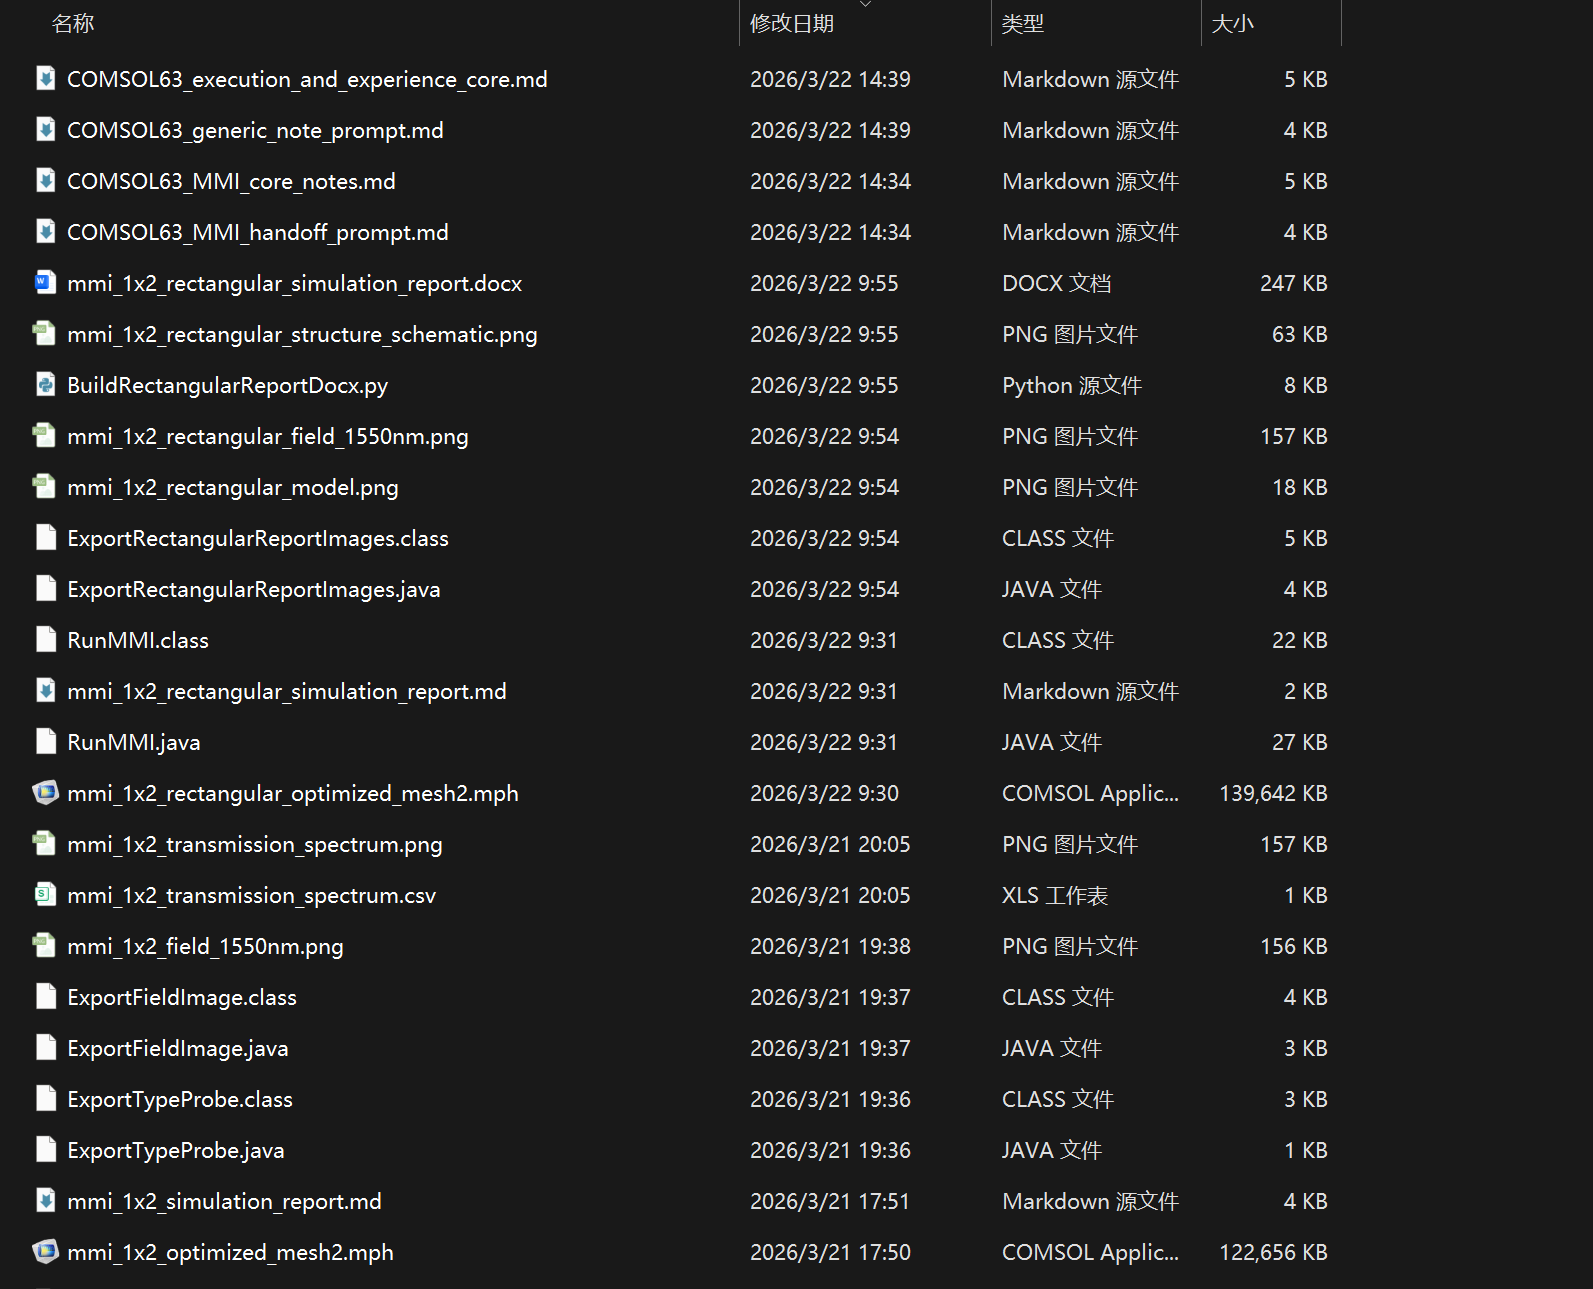Select file name mmi_1x2_transmission_spectrum.png
The height and width of the screenshot is (1289, 1593).
pyautogui.click(x=255, y=844)
